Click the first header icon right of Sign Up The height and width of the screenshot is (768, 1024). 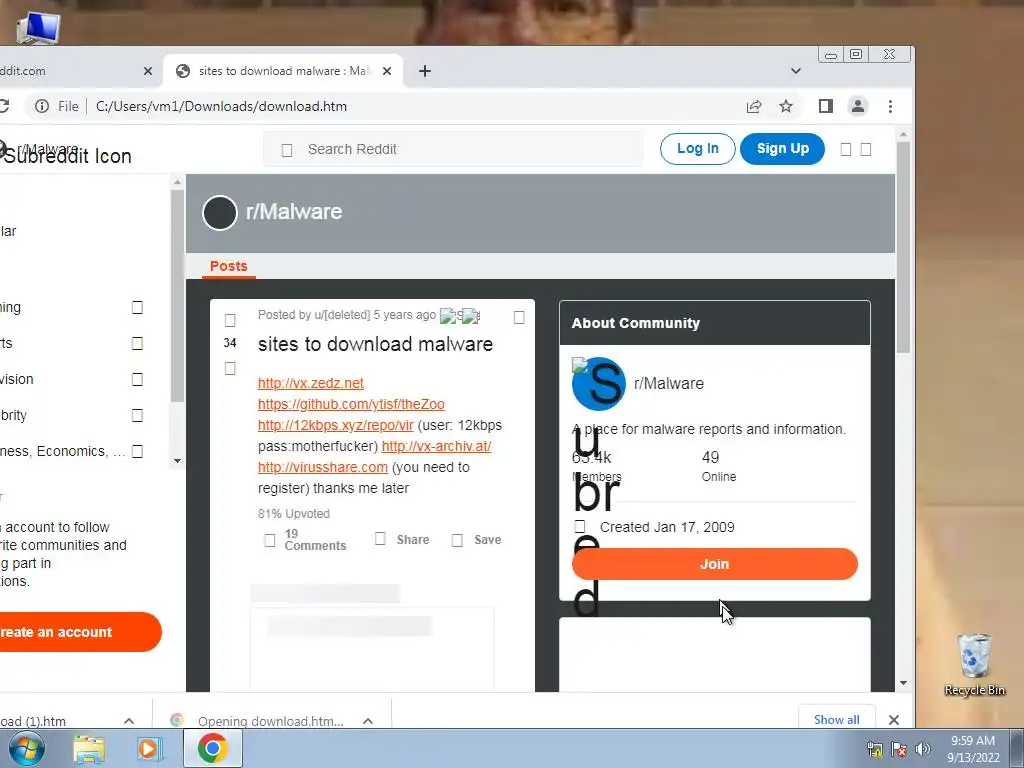pos(846,150)
